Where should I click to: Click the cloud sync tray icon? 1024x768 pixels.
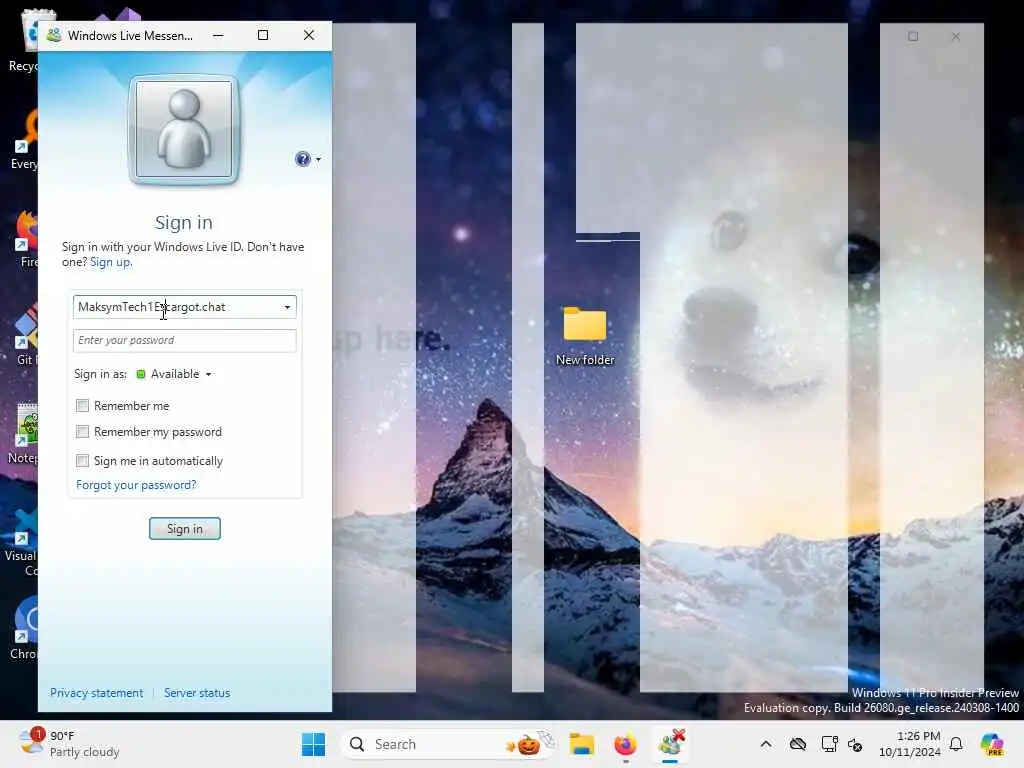(798, 744)
